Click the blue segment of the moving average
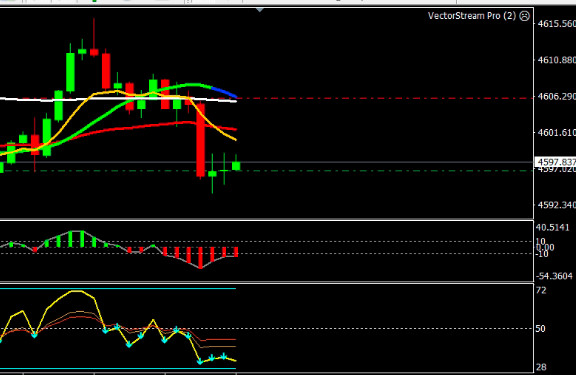This screenshot has height=375, width=576. coord(224,92)
